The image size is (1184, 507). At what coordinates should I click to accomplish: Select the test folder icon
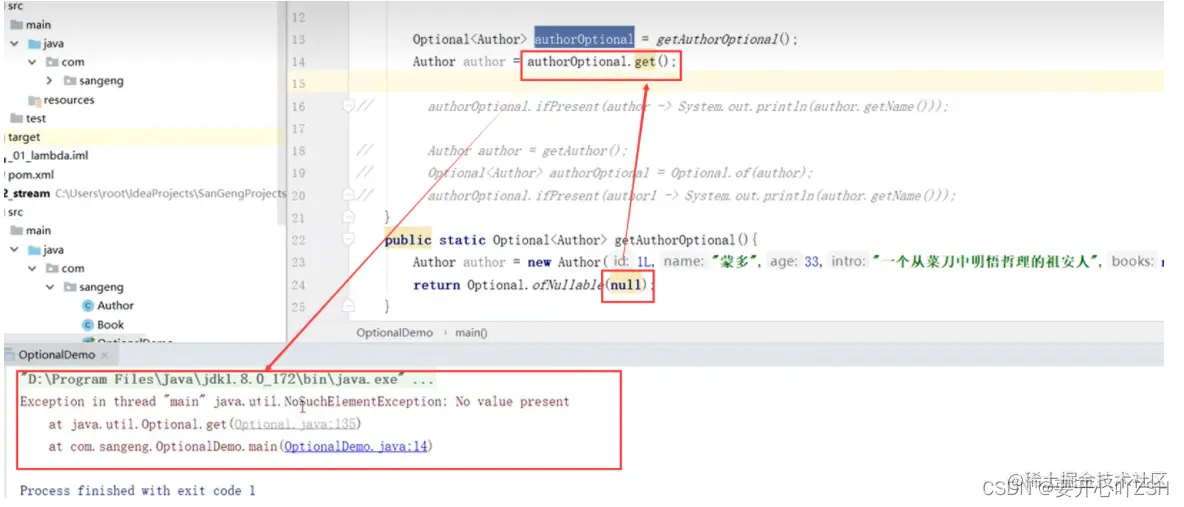[17, 119]
